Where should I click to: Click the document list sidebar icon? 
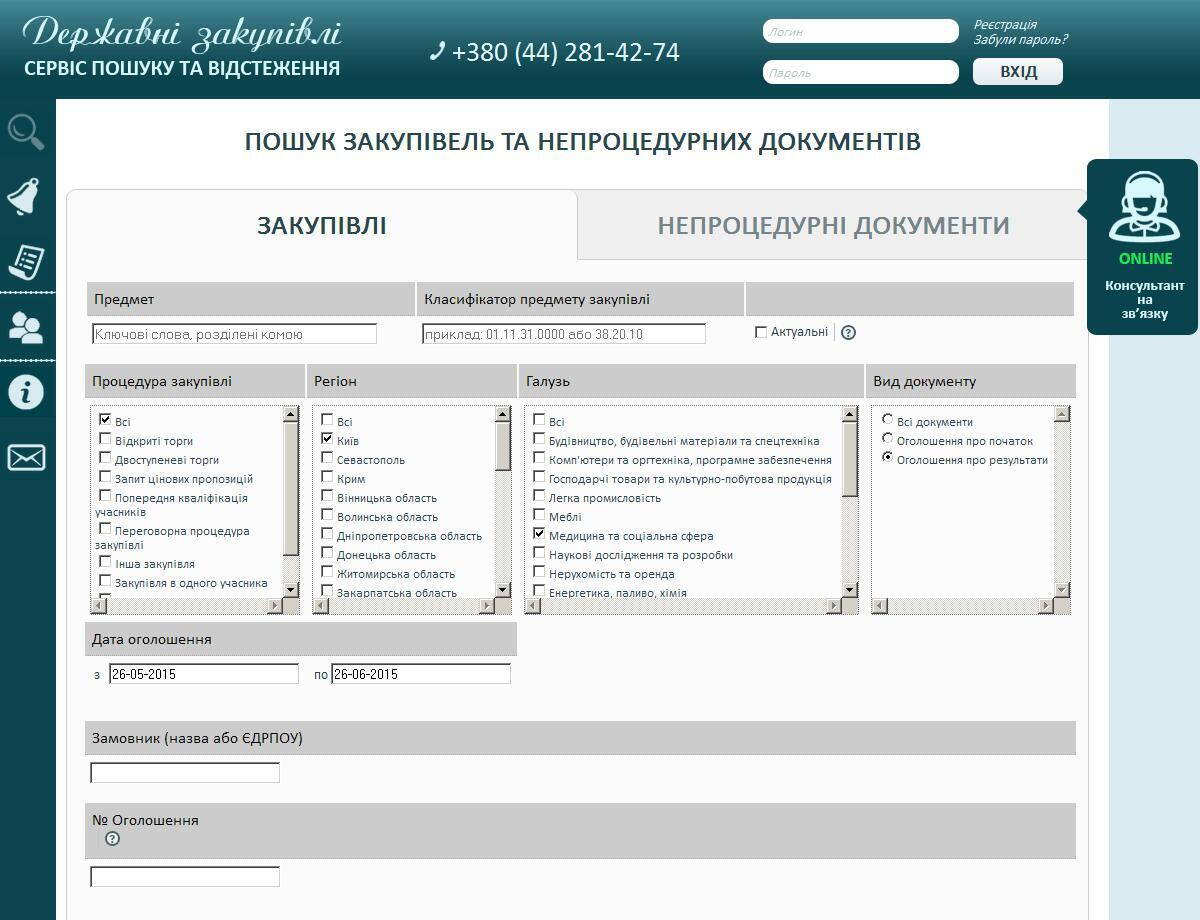click(26, 260)
